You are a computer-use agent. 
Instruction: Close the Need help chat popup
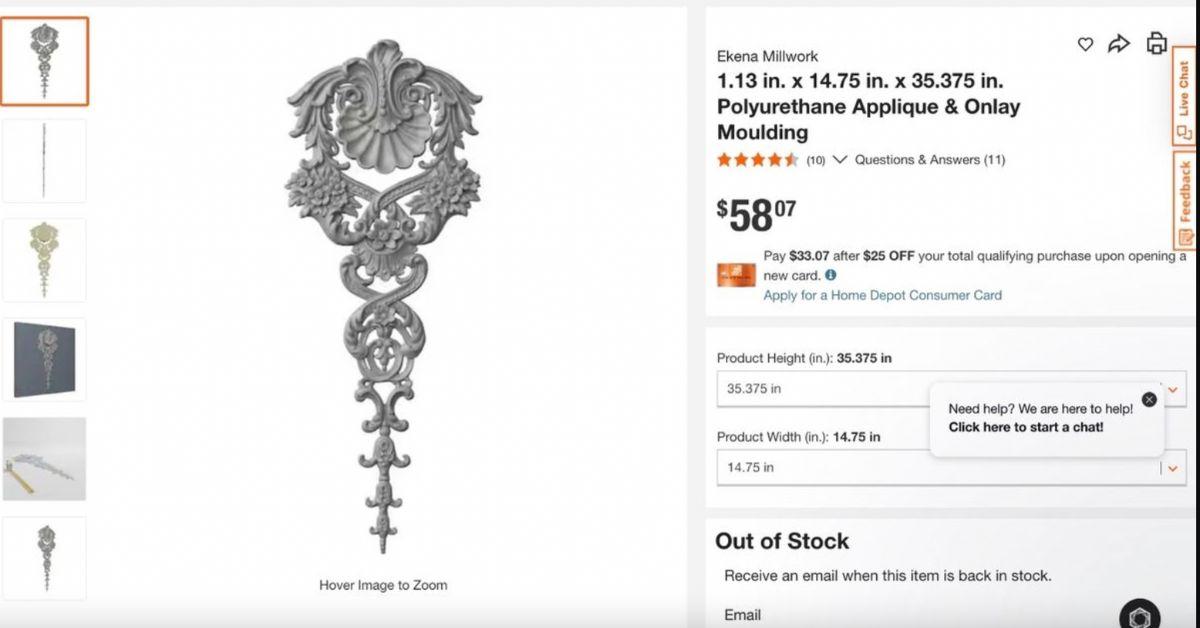pyautogui.click(x=1149, y=399)
